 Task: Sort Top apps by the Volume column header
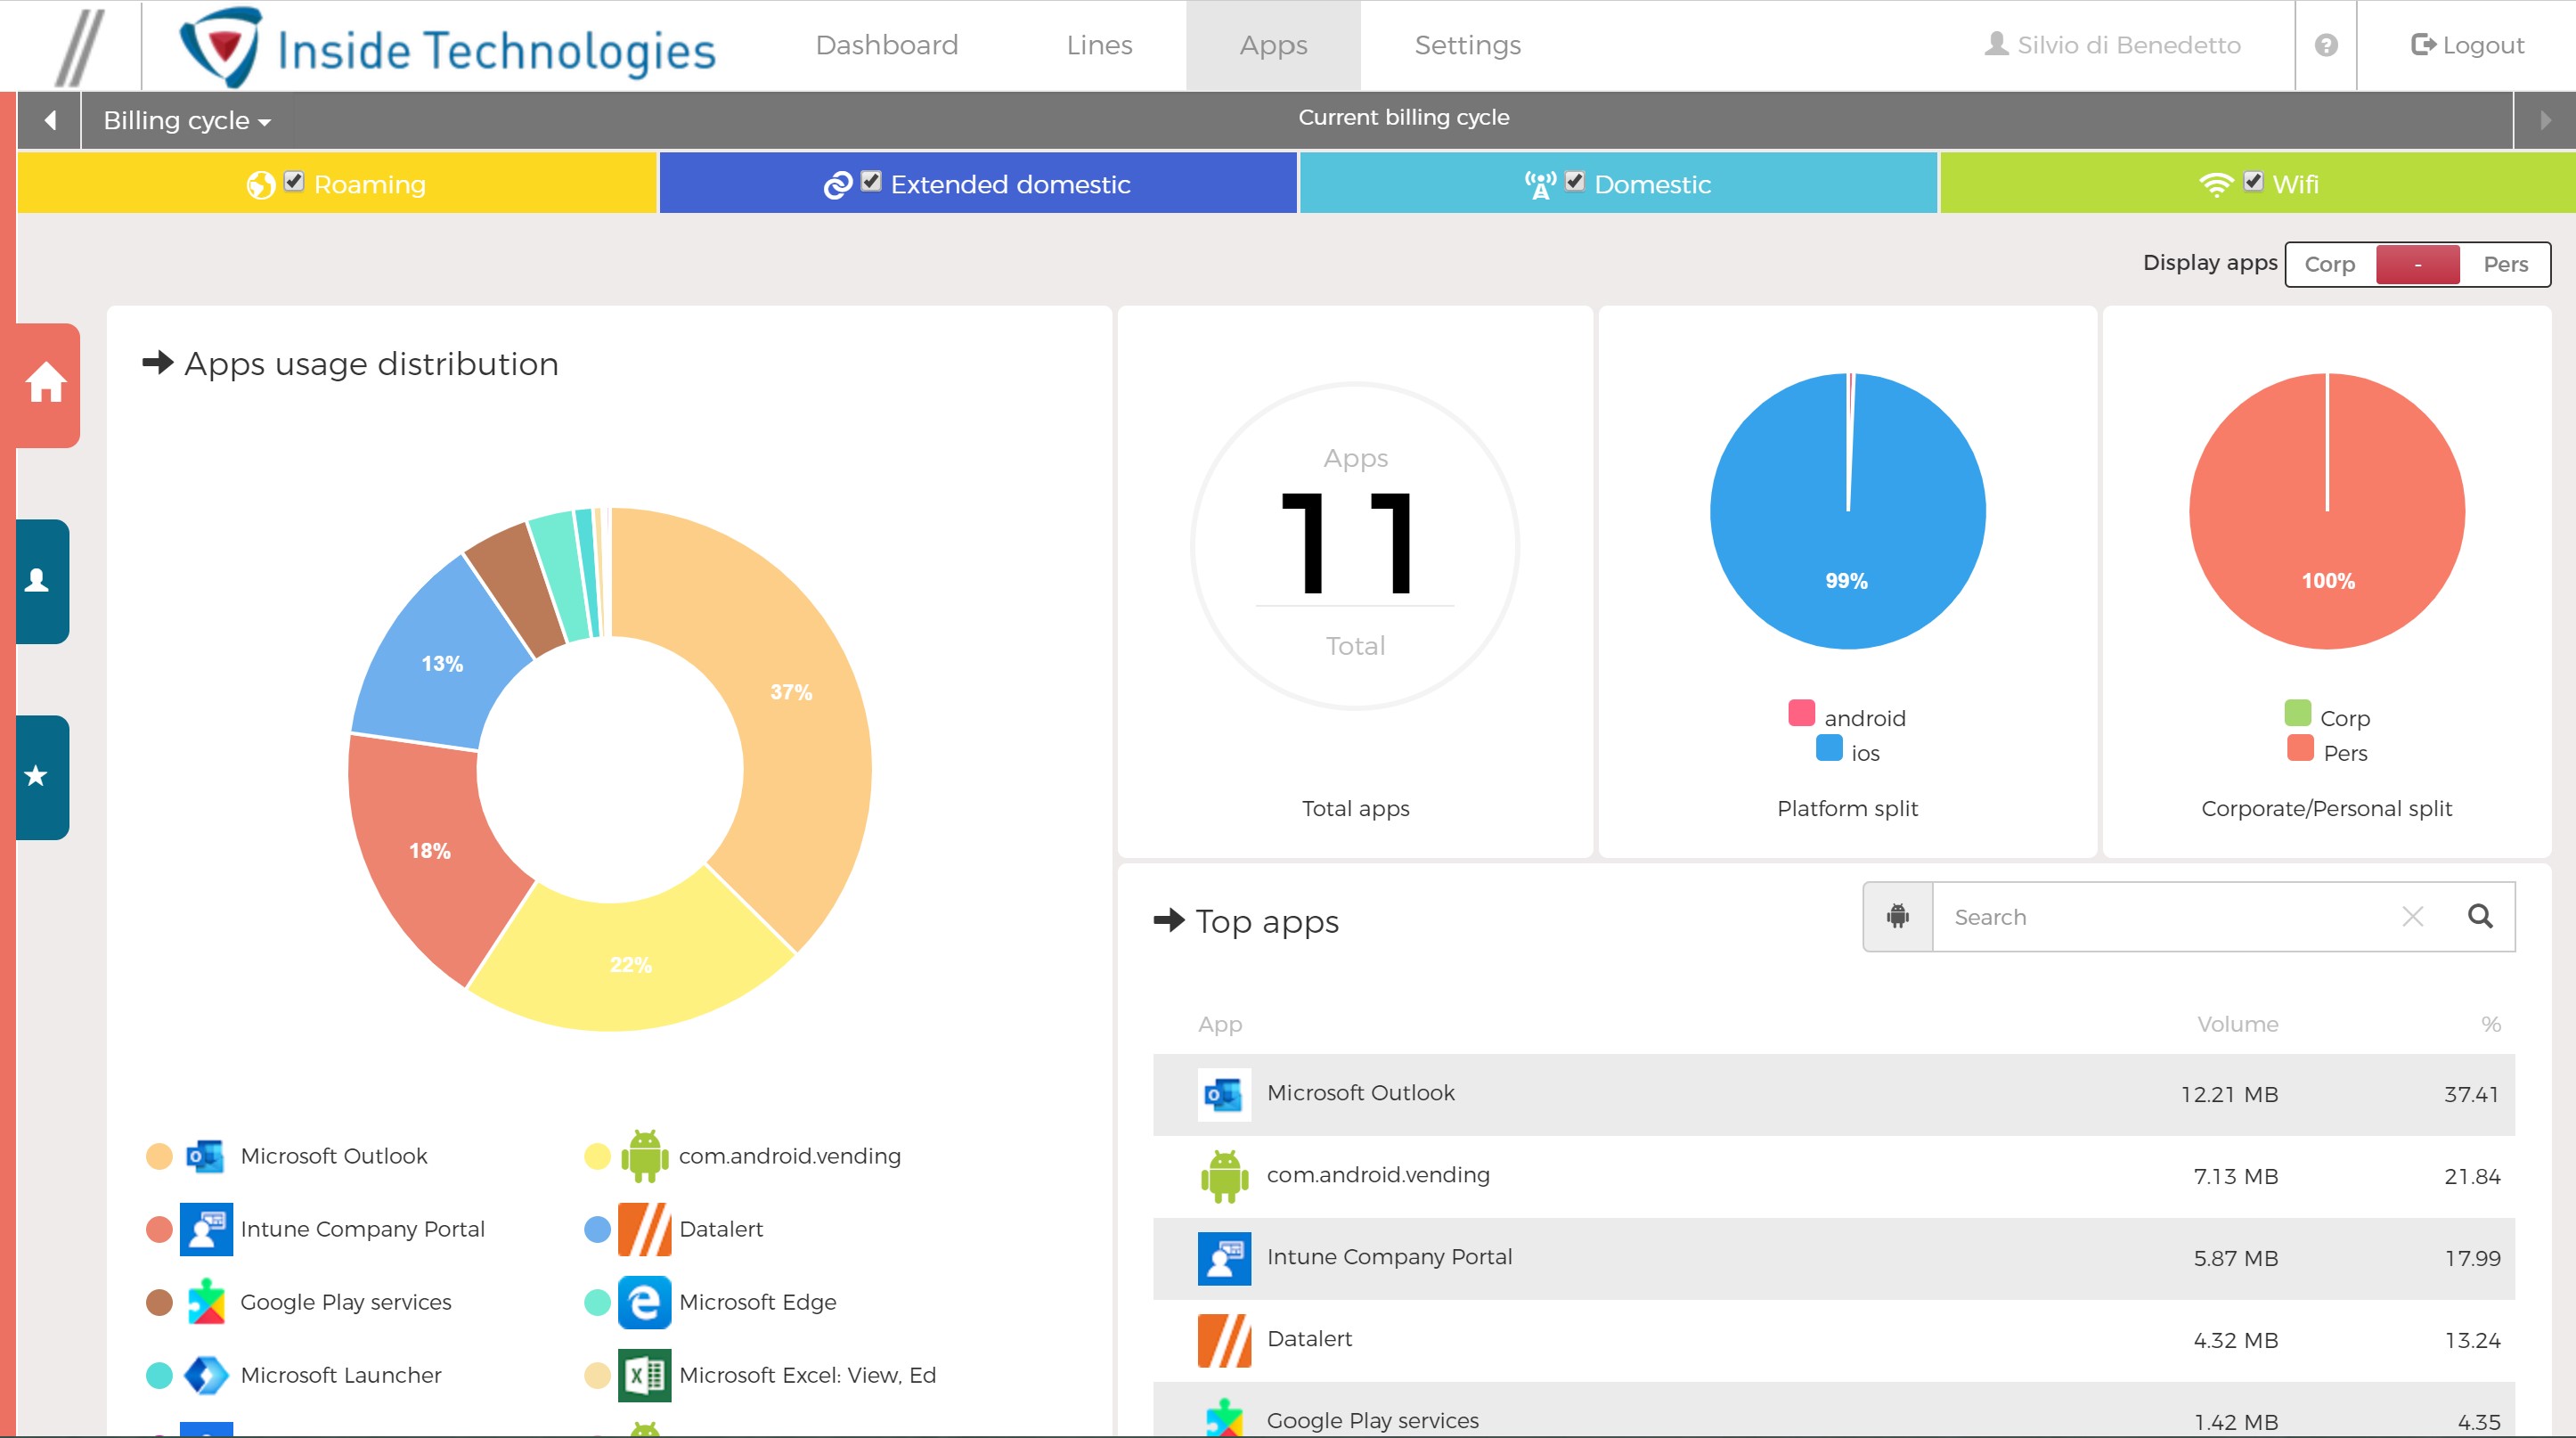point(2237,1024)
